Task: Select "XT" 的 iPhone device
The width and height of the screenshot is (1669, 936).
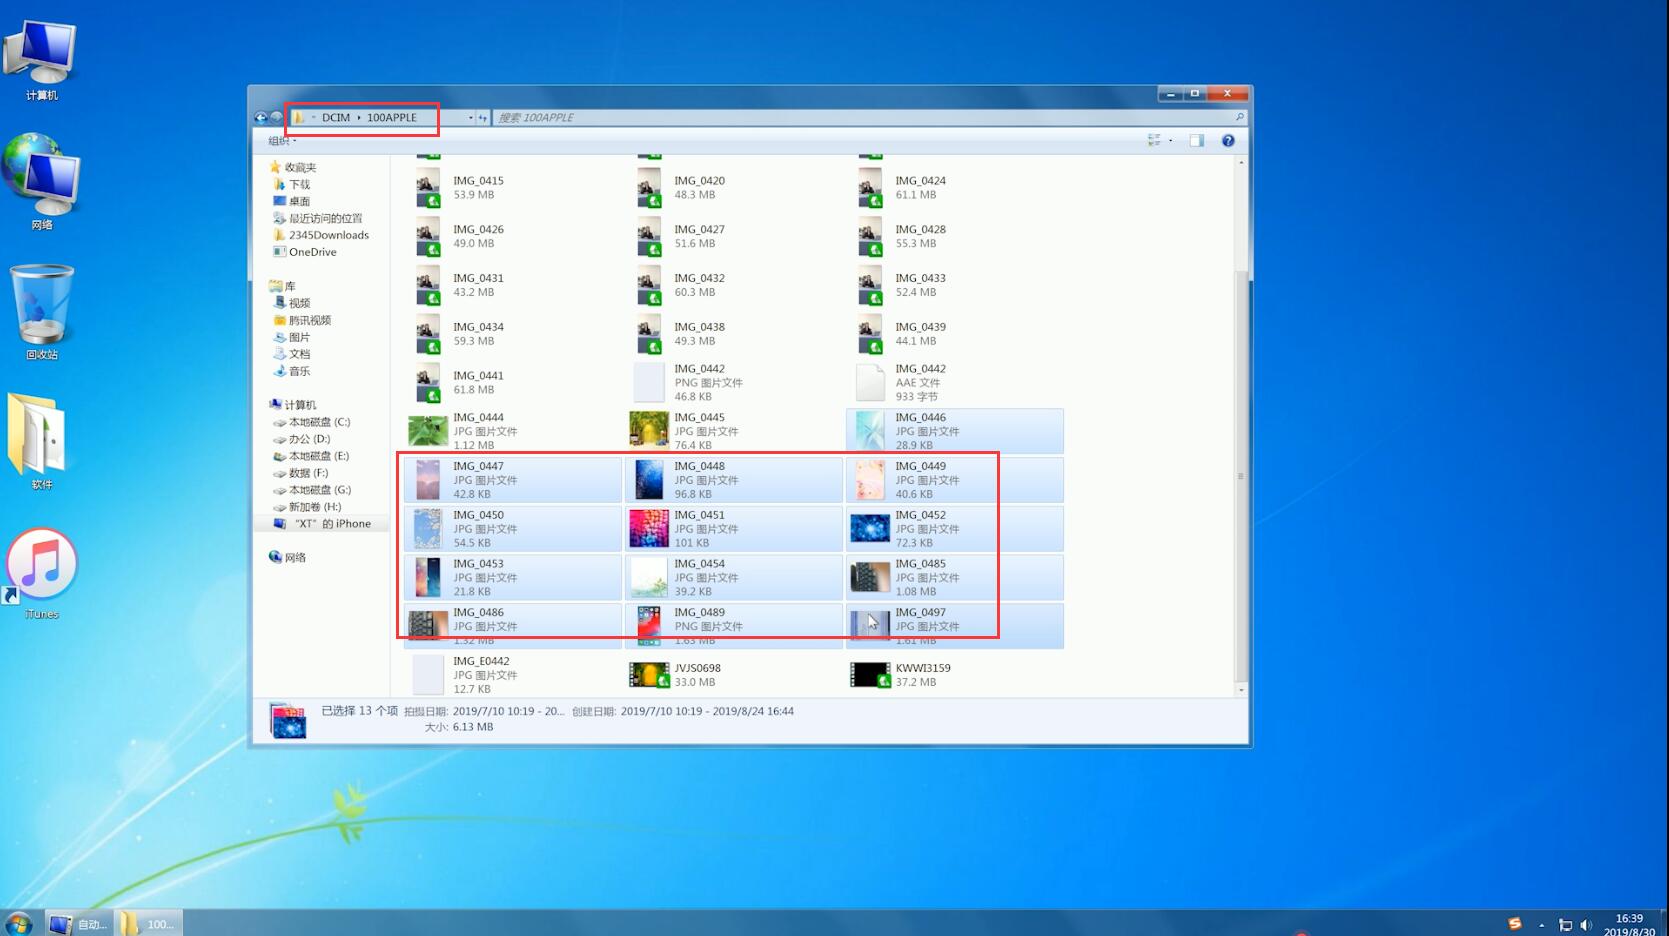Action: (322, 524)
